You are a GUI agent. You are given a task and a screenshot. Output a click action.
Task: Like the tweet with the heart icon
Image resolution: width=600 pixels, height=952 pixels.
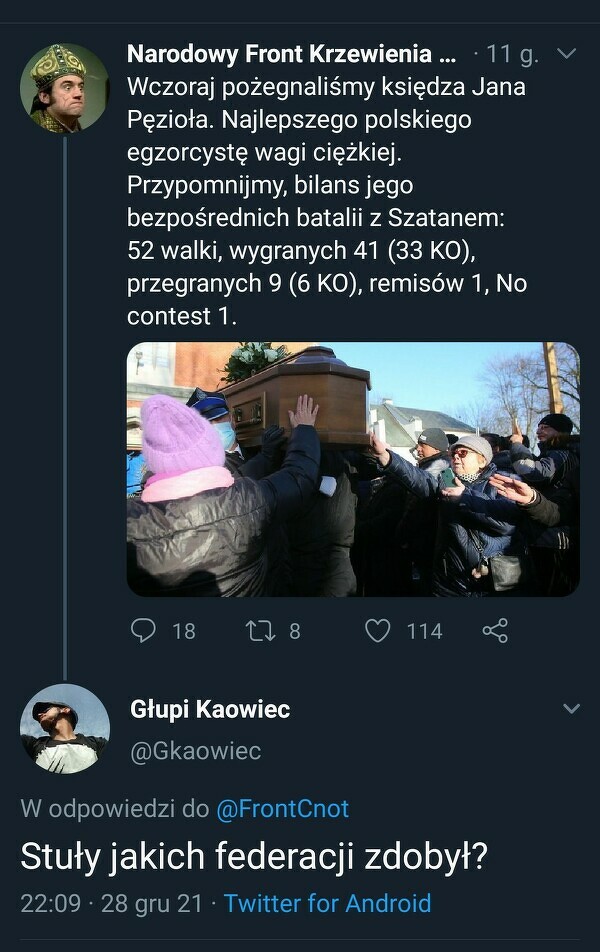(x=378, y=631)
